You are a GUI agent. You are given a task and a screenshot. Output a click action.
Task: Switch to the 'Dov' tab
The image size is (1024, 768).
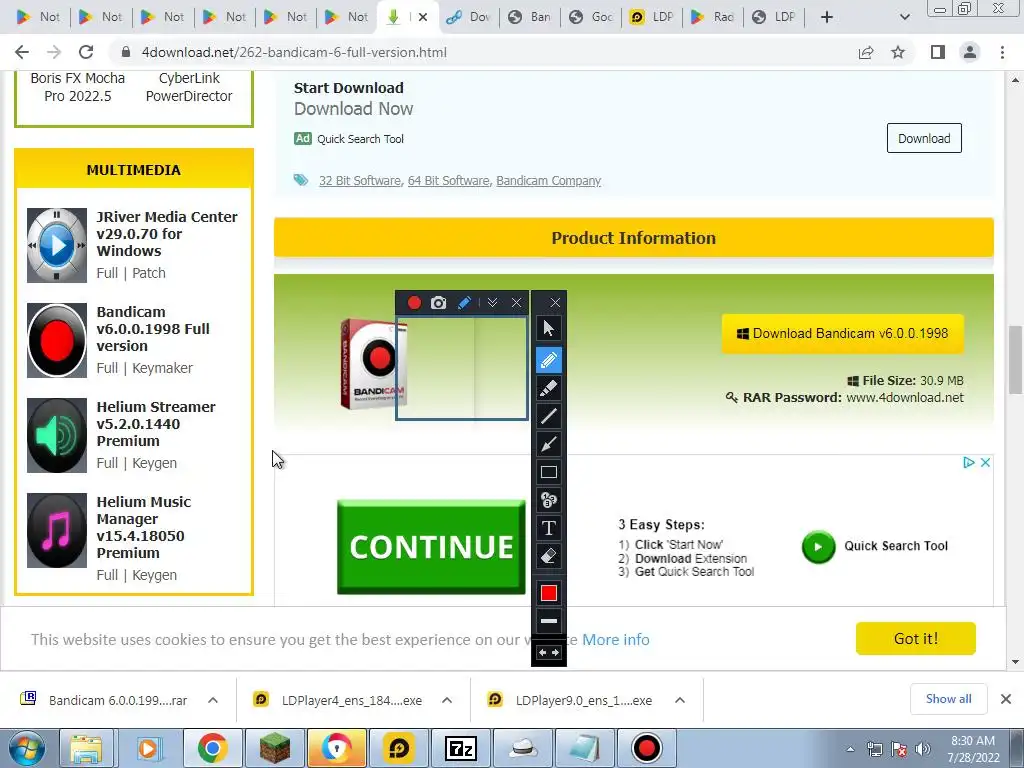coord(469,17)
